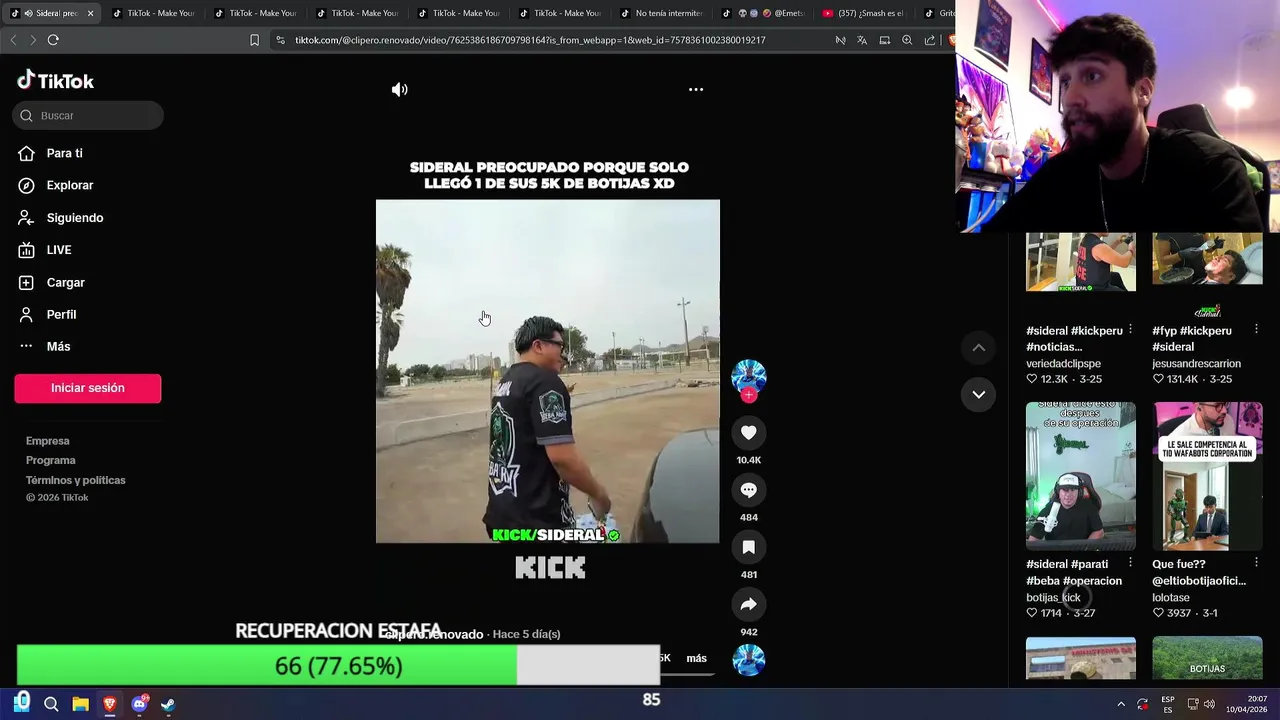The image size is (1280, 720).
Task: Open the 'botijas_kick' username
Action: 1053,598
